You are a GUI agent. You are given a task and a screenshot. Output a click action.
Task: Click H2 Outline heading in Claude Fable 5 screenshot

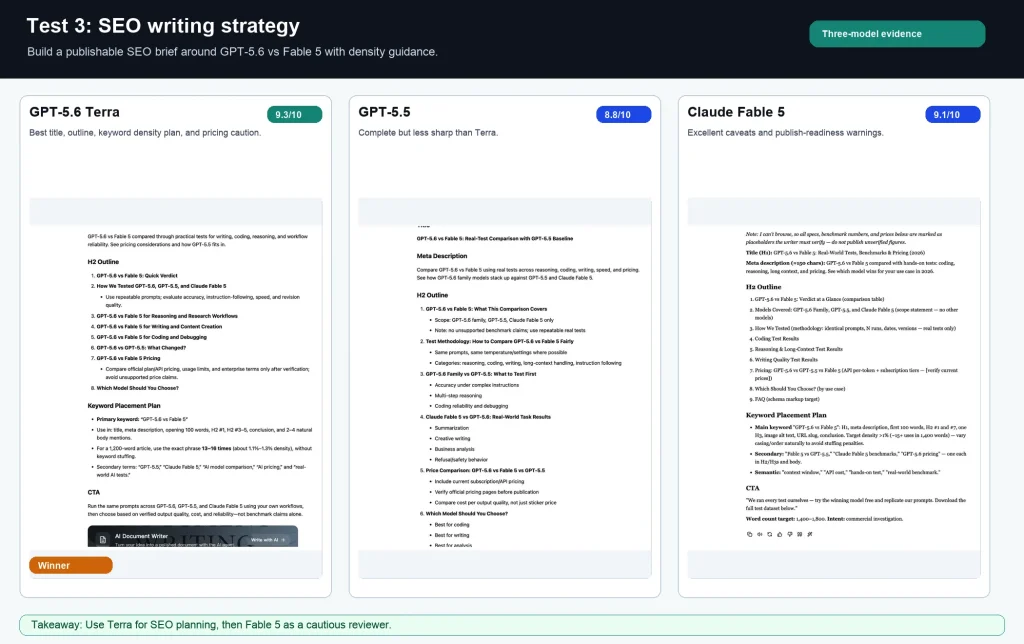coord(763,287)
